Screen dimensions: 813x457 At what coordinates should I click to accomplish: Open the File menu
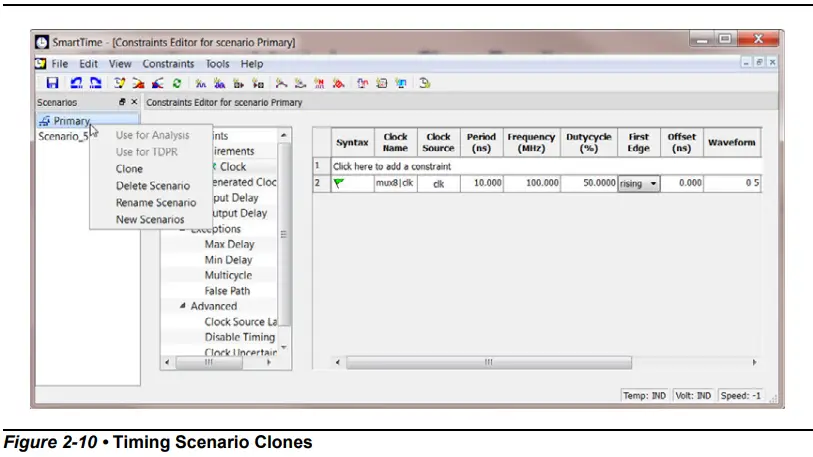[60, 64]
